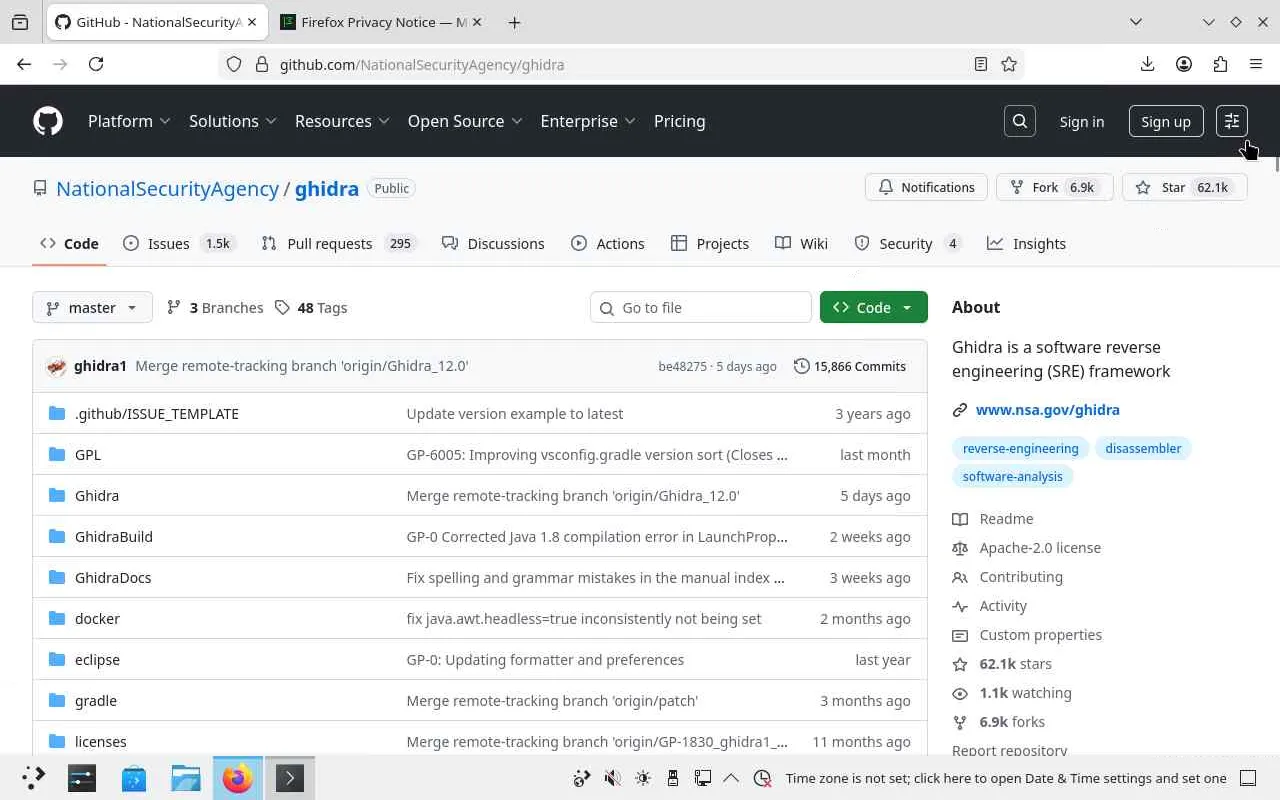
Task: View the 3 Branches list
Action: 215,307
